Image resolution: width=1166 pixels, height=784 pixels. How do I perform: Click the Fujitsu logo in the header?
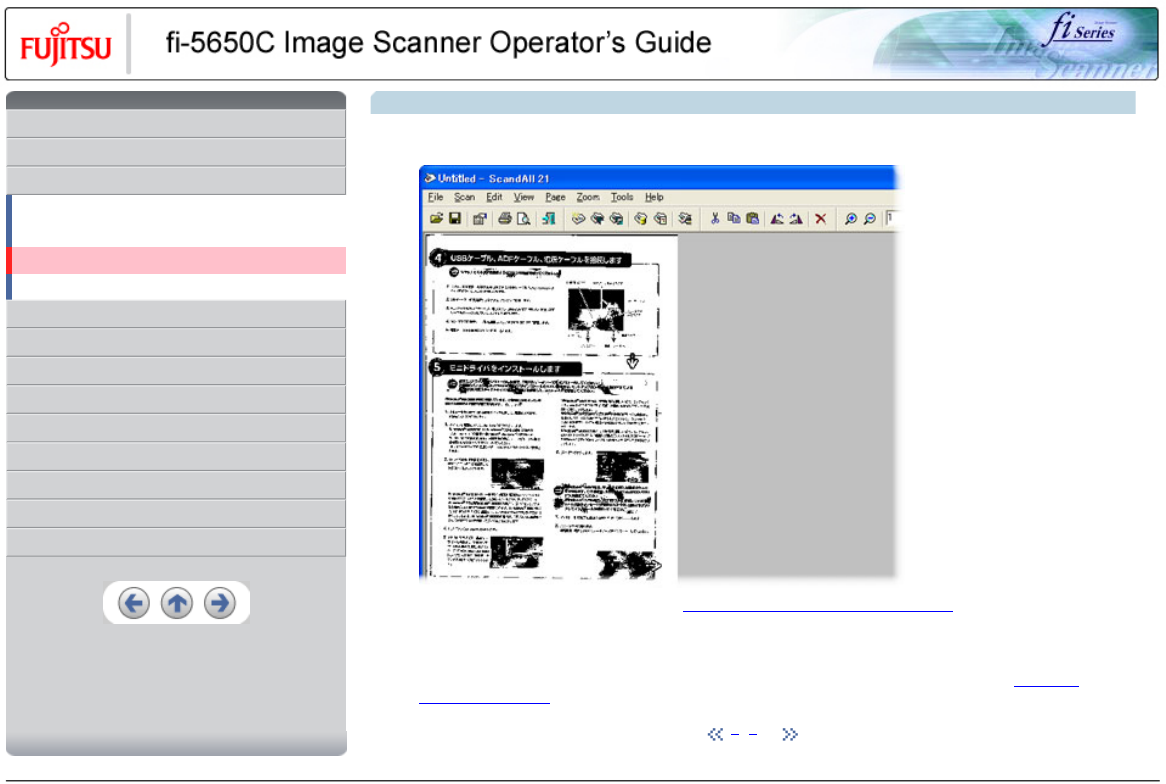[x=65, y=45]
